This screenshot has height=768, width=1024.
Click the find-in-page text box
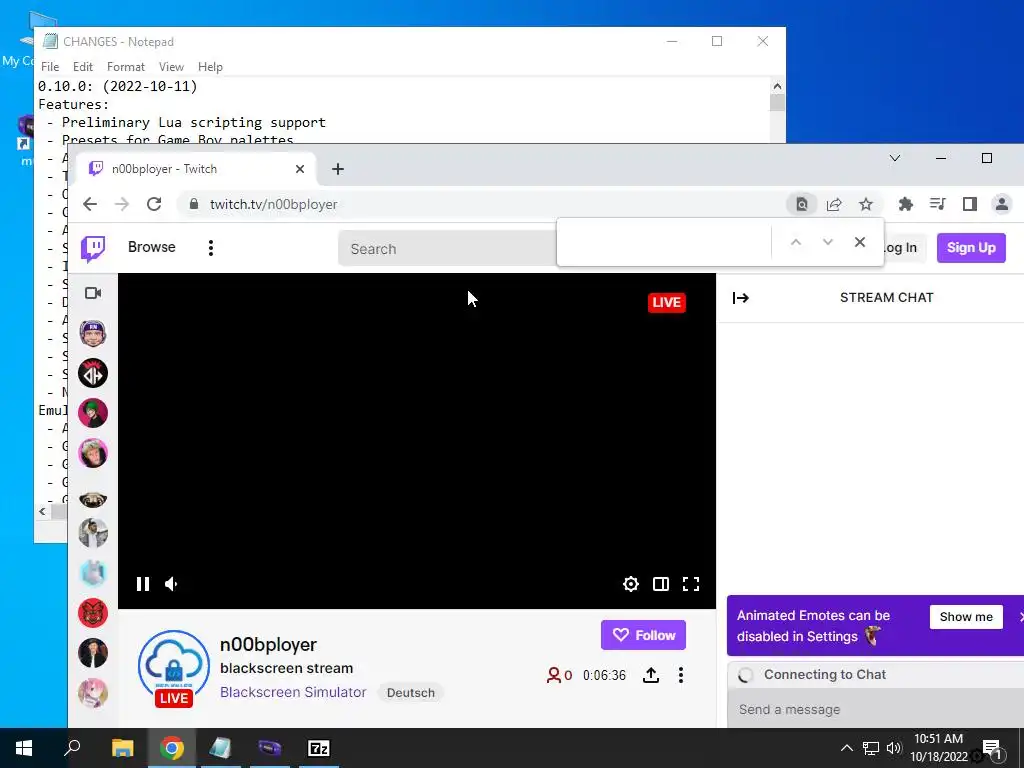pos(664,242)
